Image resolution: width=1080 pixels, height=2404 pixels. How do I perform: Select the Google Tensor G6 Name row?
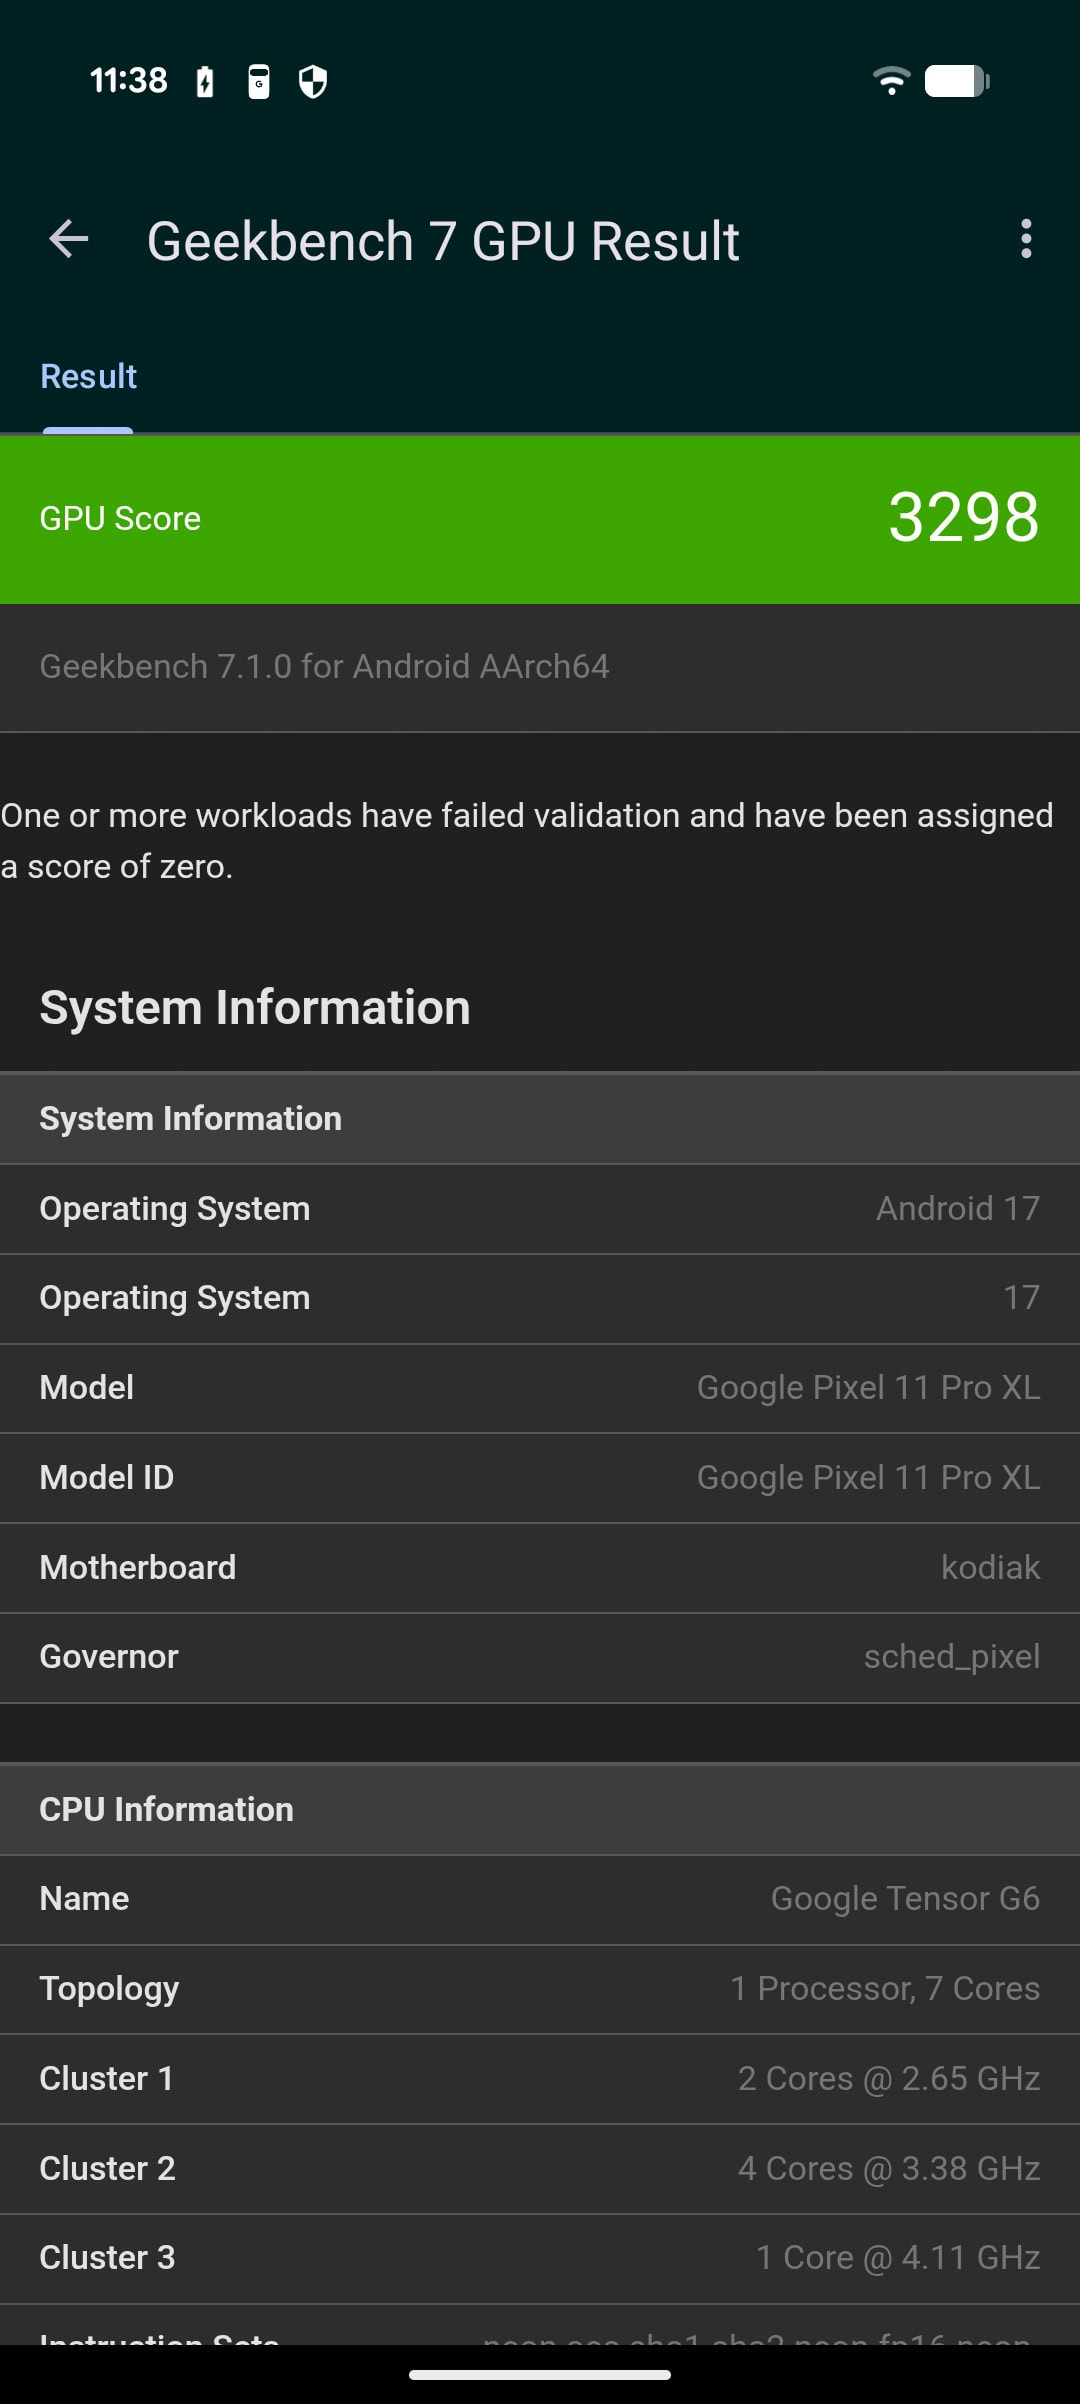click(540, 1899)
